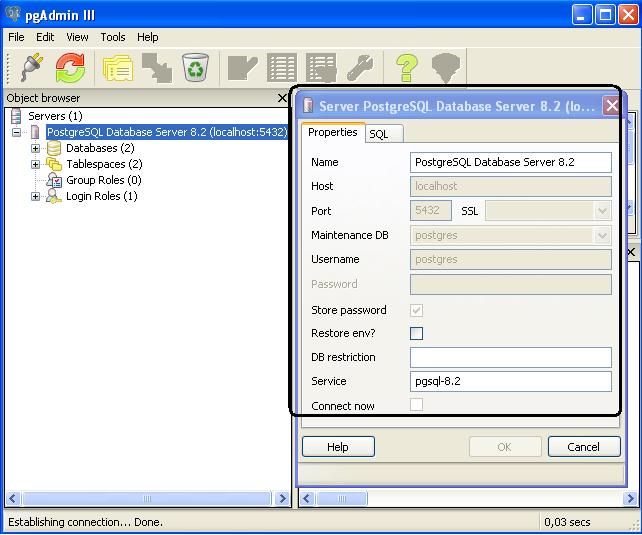Expand the Tablespaces (2) node
Viewport: 642px width, 535px height.
pos(36,164)
